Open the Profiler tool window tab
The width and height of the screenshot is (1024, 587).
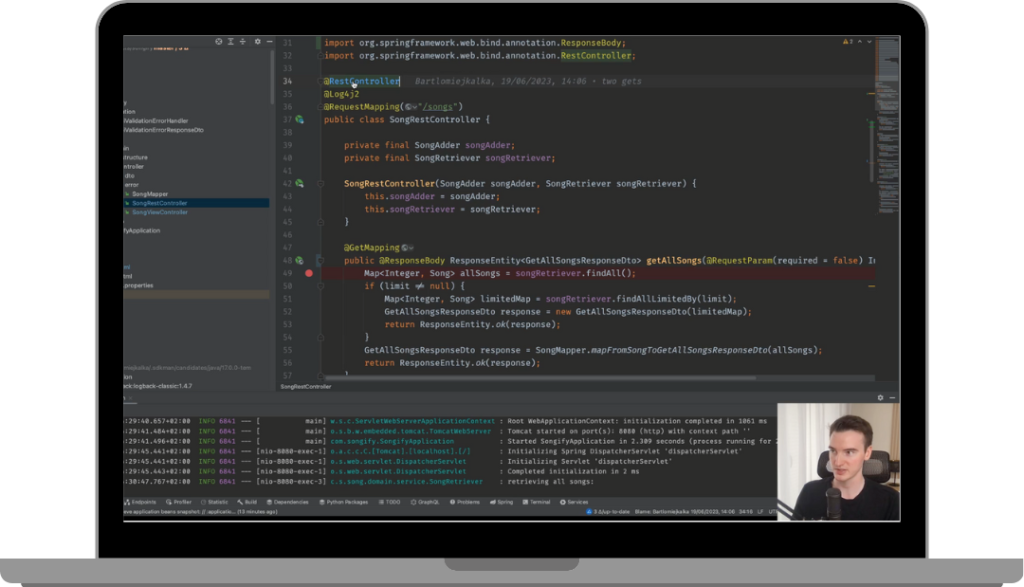point(179,502)
